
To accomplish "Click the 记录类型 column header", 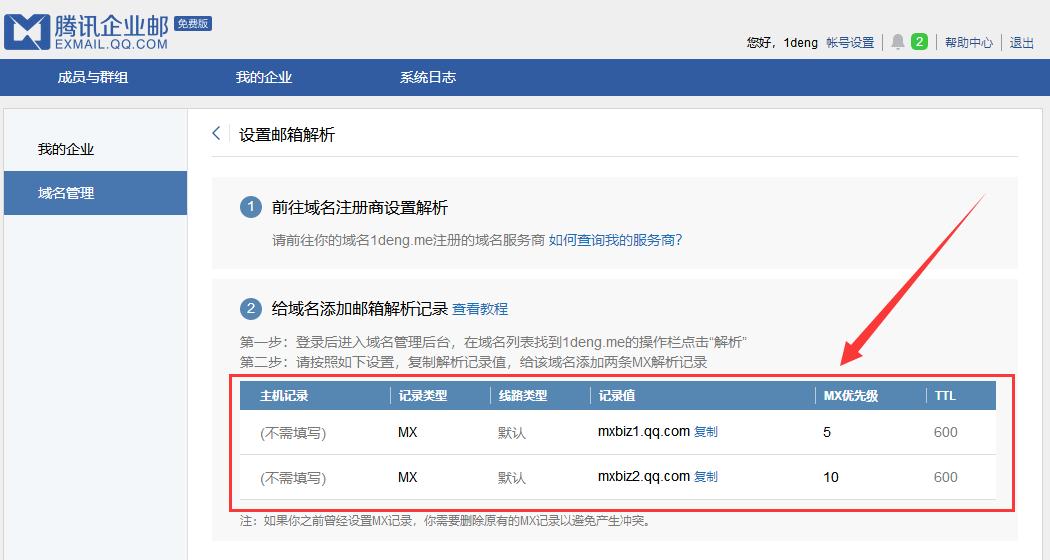I will [423, 396].
